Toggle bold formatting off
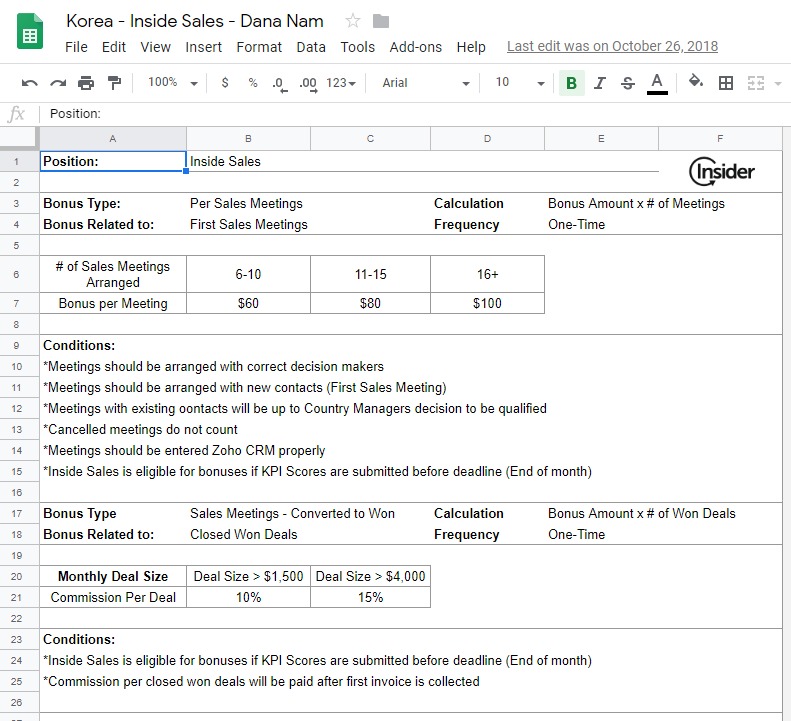The height and width of the screenshot is (721, 791). tap(571, 83)
